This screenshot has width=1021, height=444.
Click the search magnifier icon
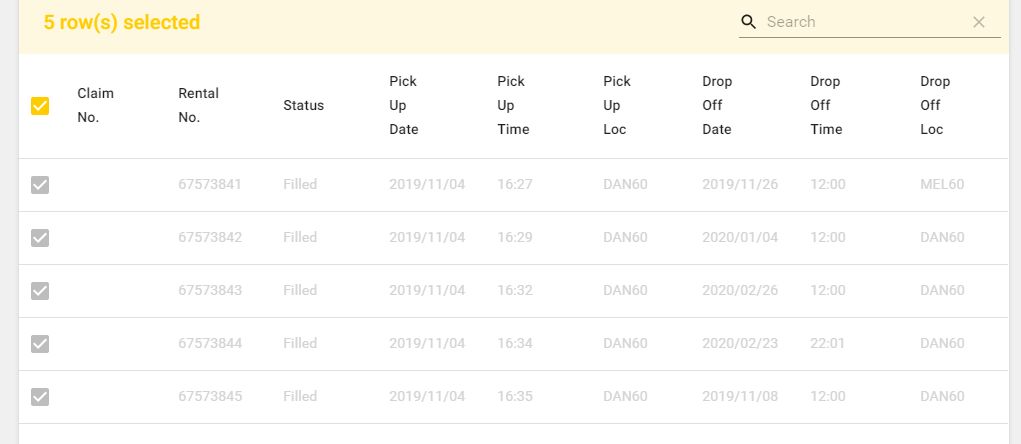(x=748, y=22)
